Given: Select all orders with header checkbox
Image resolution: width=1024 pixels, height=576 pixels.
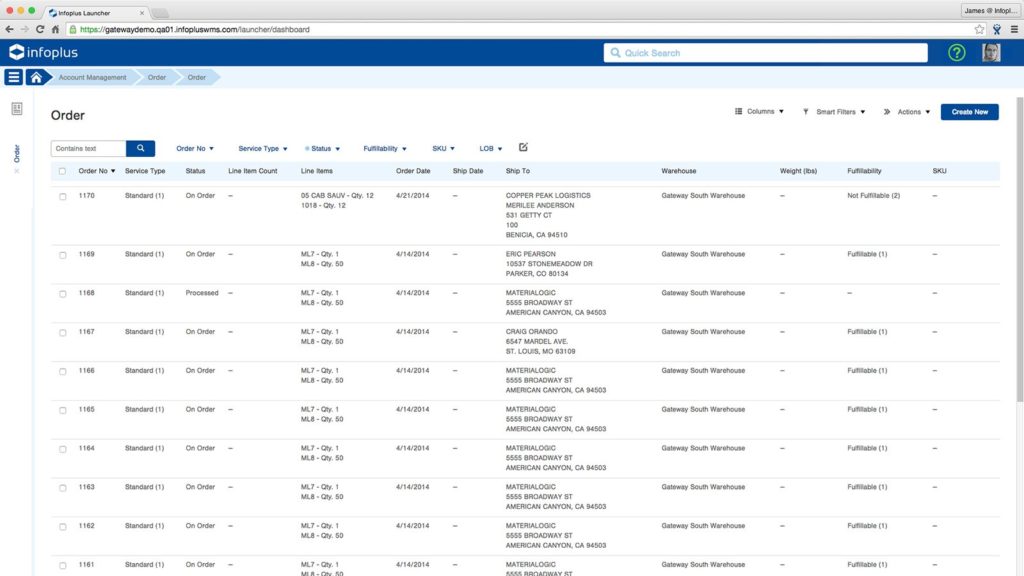Looking at the screenshot, I should click(x=62, y=171).
